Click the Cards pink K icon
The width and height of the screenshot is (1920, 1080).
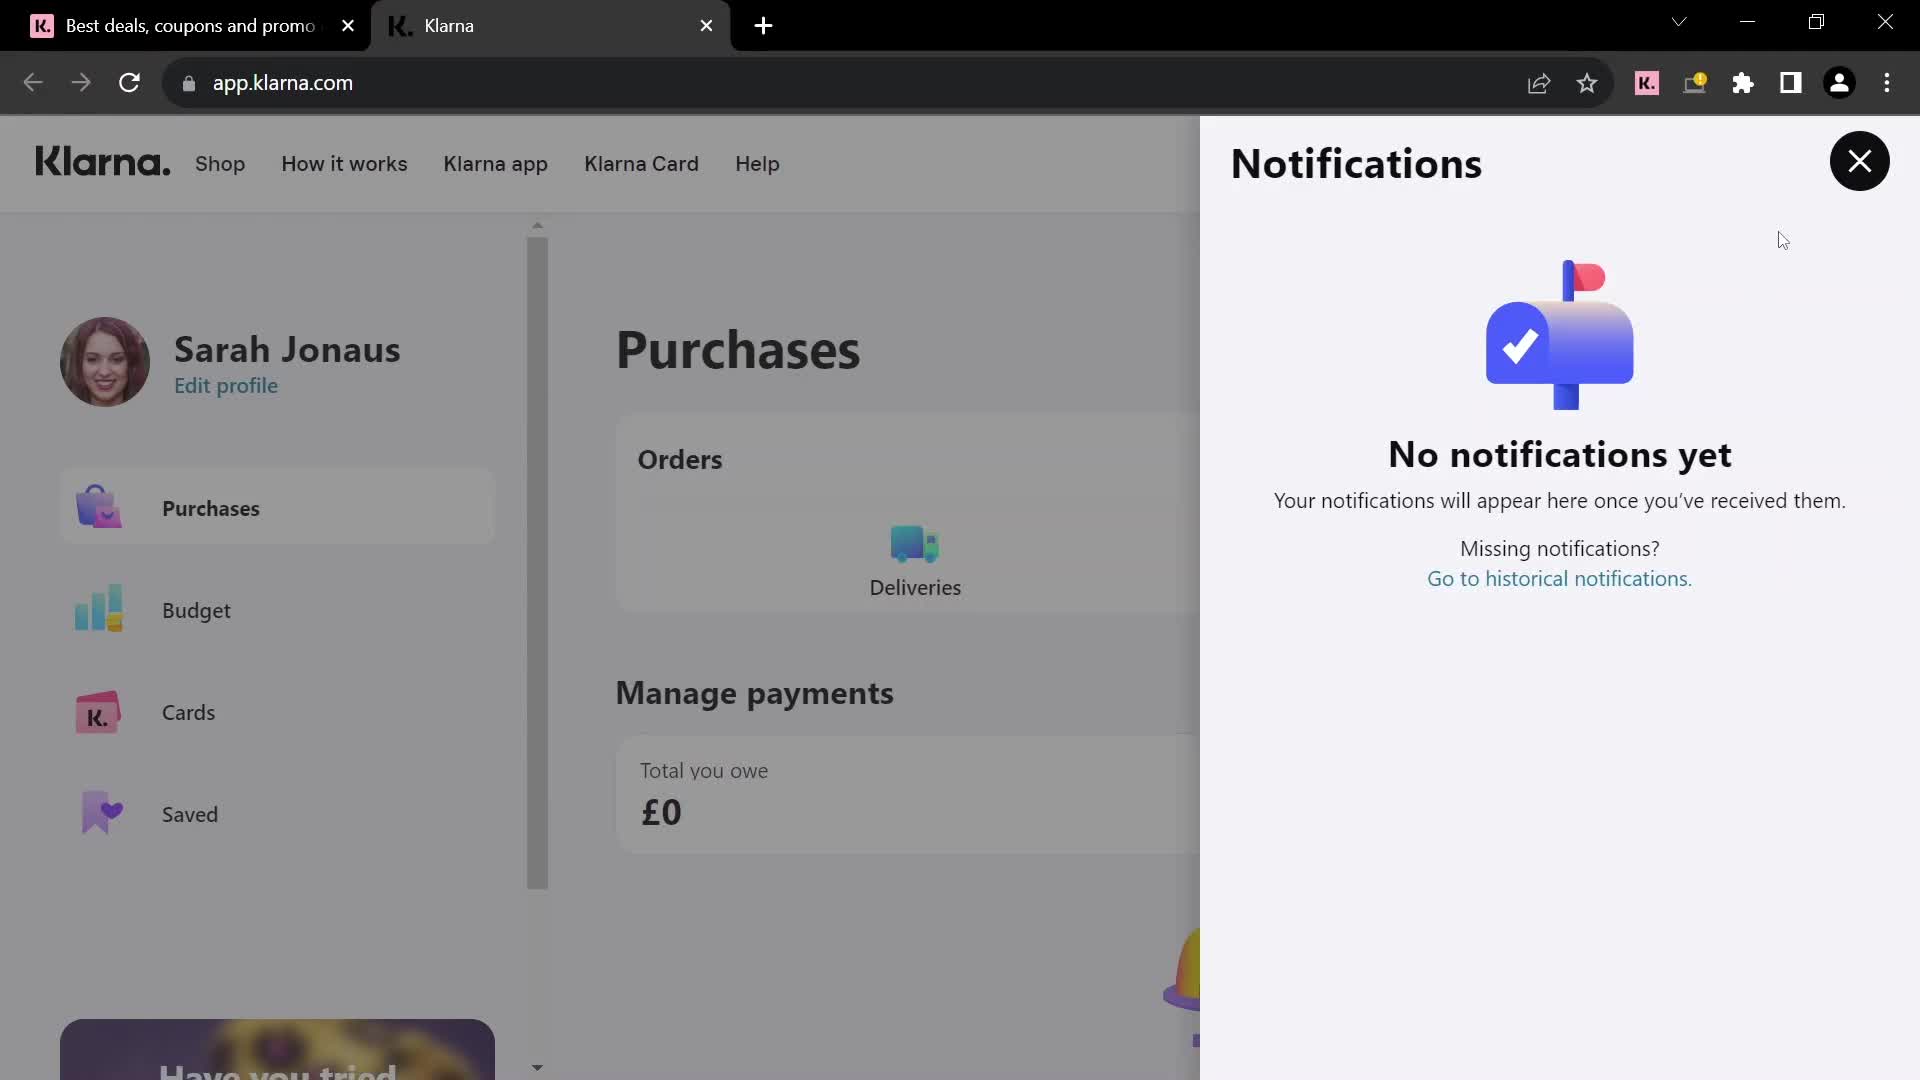[98, 712]
